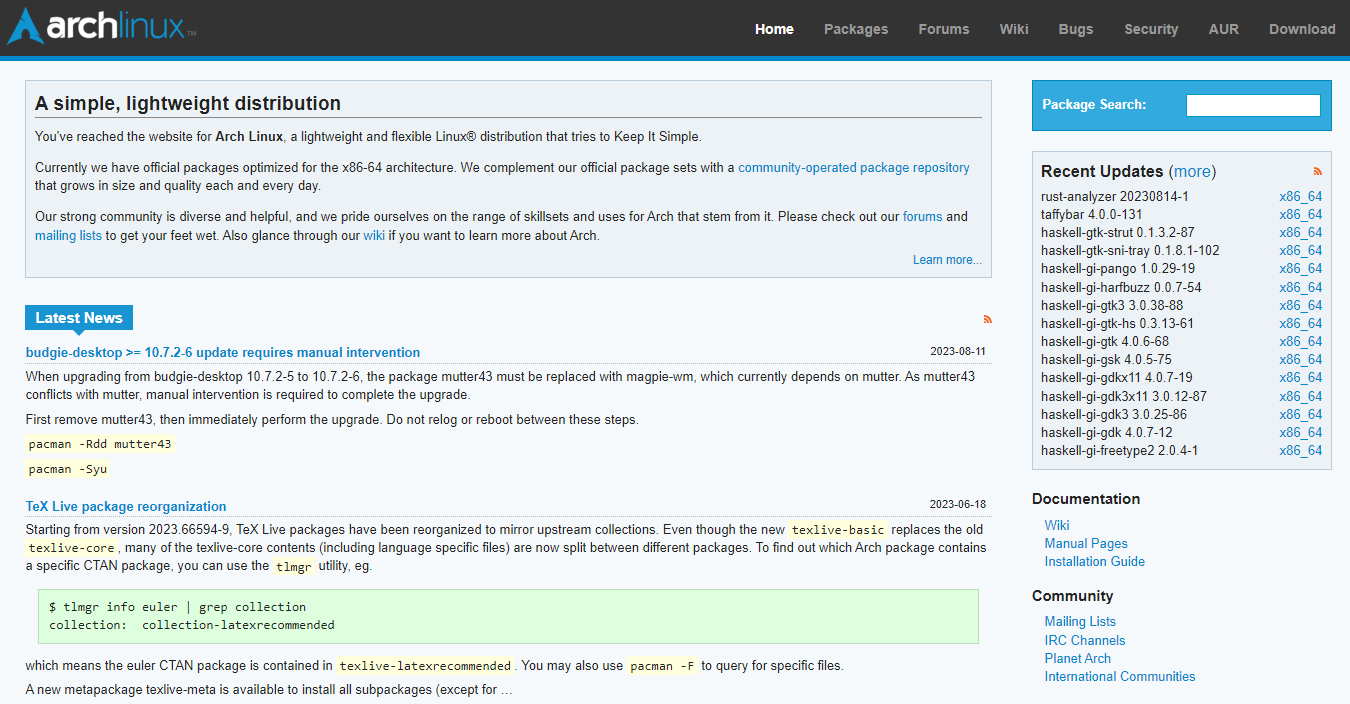Click x86_64 link for rust-analyzer row
Viewport: 1350px width, 704px height.
[1300, 197]
